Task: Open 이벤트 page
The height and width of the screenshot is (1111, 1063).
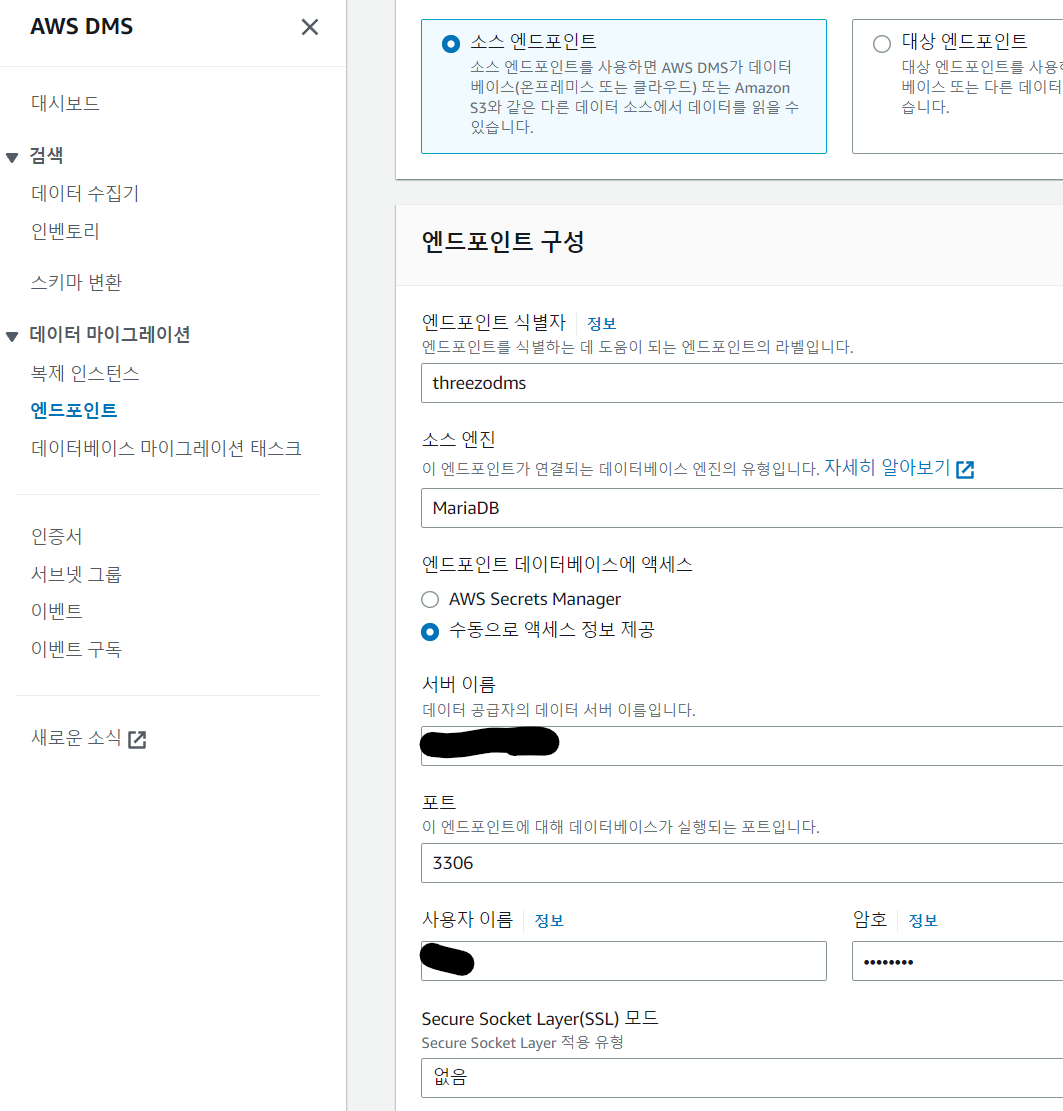Action: [x=57, y=611]
